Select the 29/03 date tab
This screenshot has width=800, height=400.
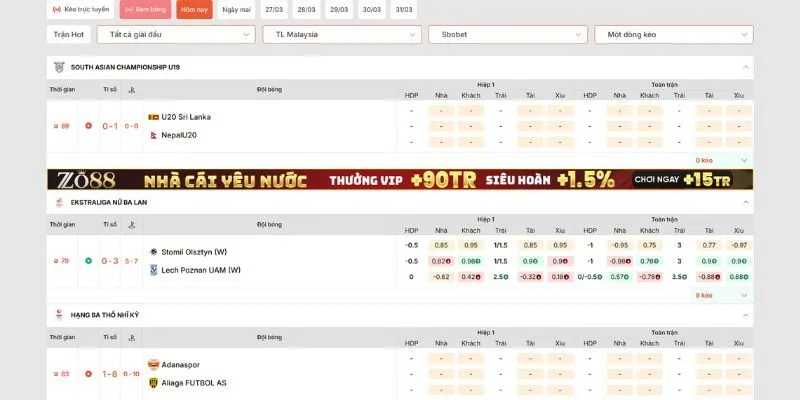(x=339, y=9)
